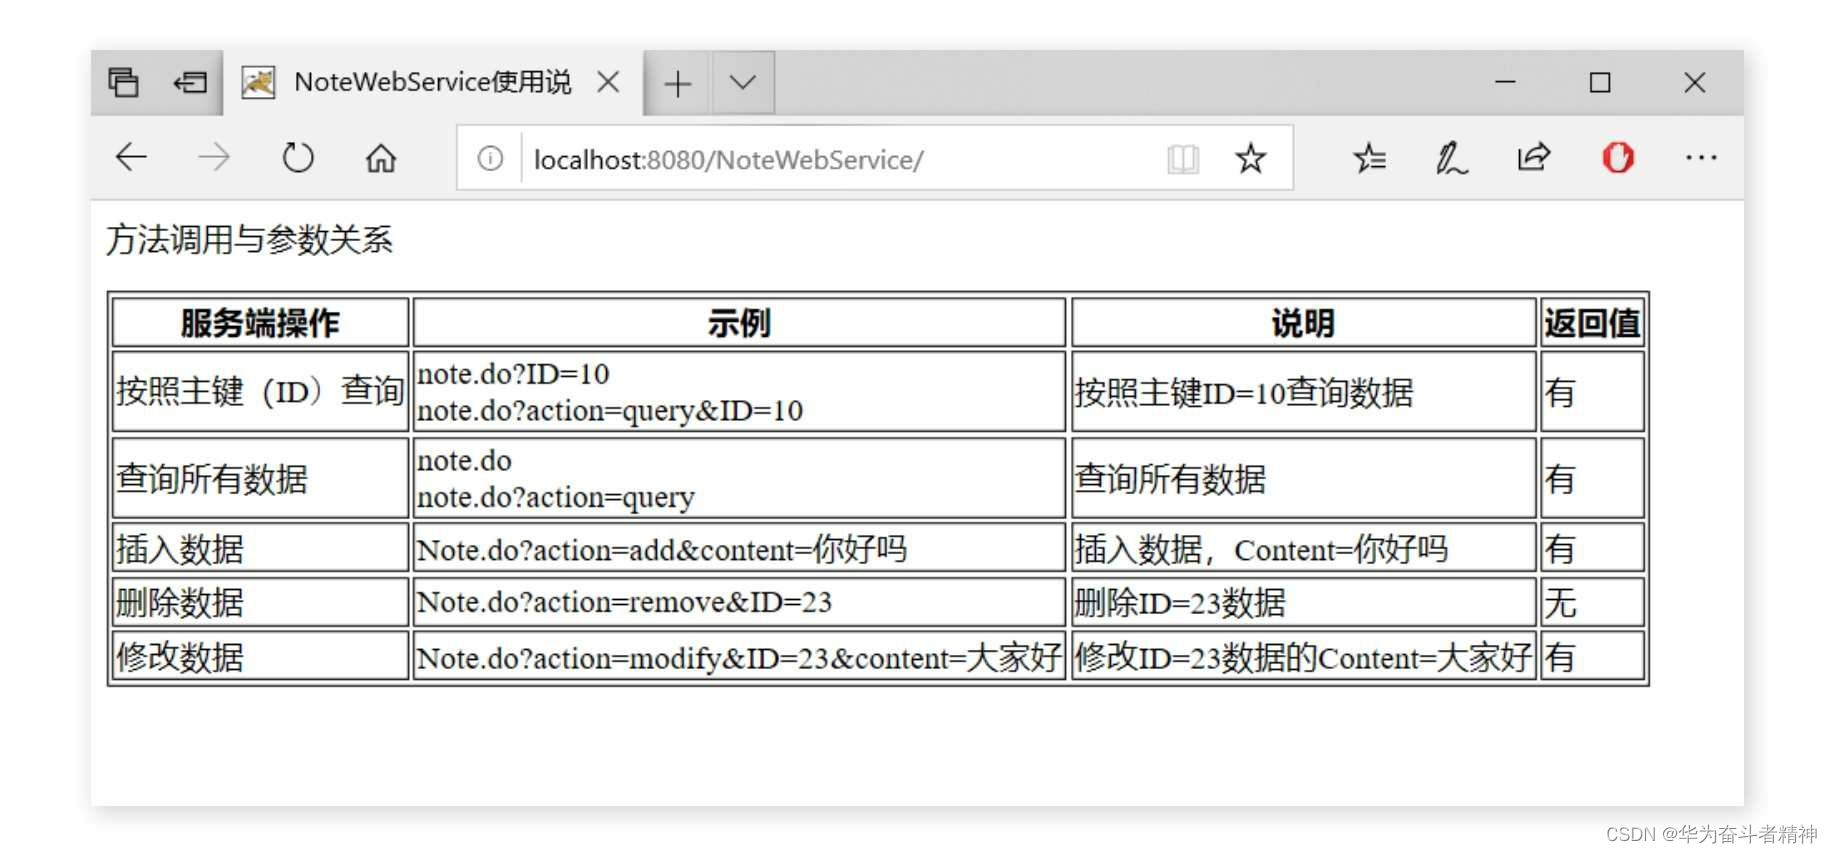Click note.do?action=query&ID=10 example text
The height and width of the screenshot is (853, 1832).
[x=610, y=411]
